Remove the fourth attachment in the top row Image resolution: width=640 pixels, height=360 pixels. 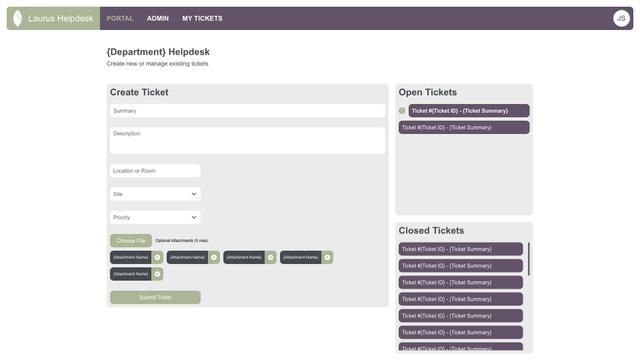(327, 258)
